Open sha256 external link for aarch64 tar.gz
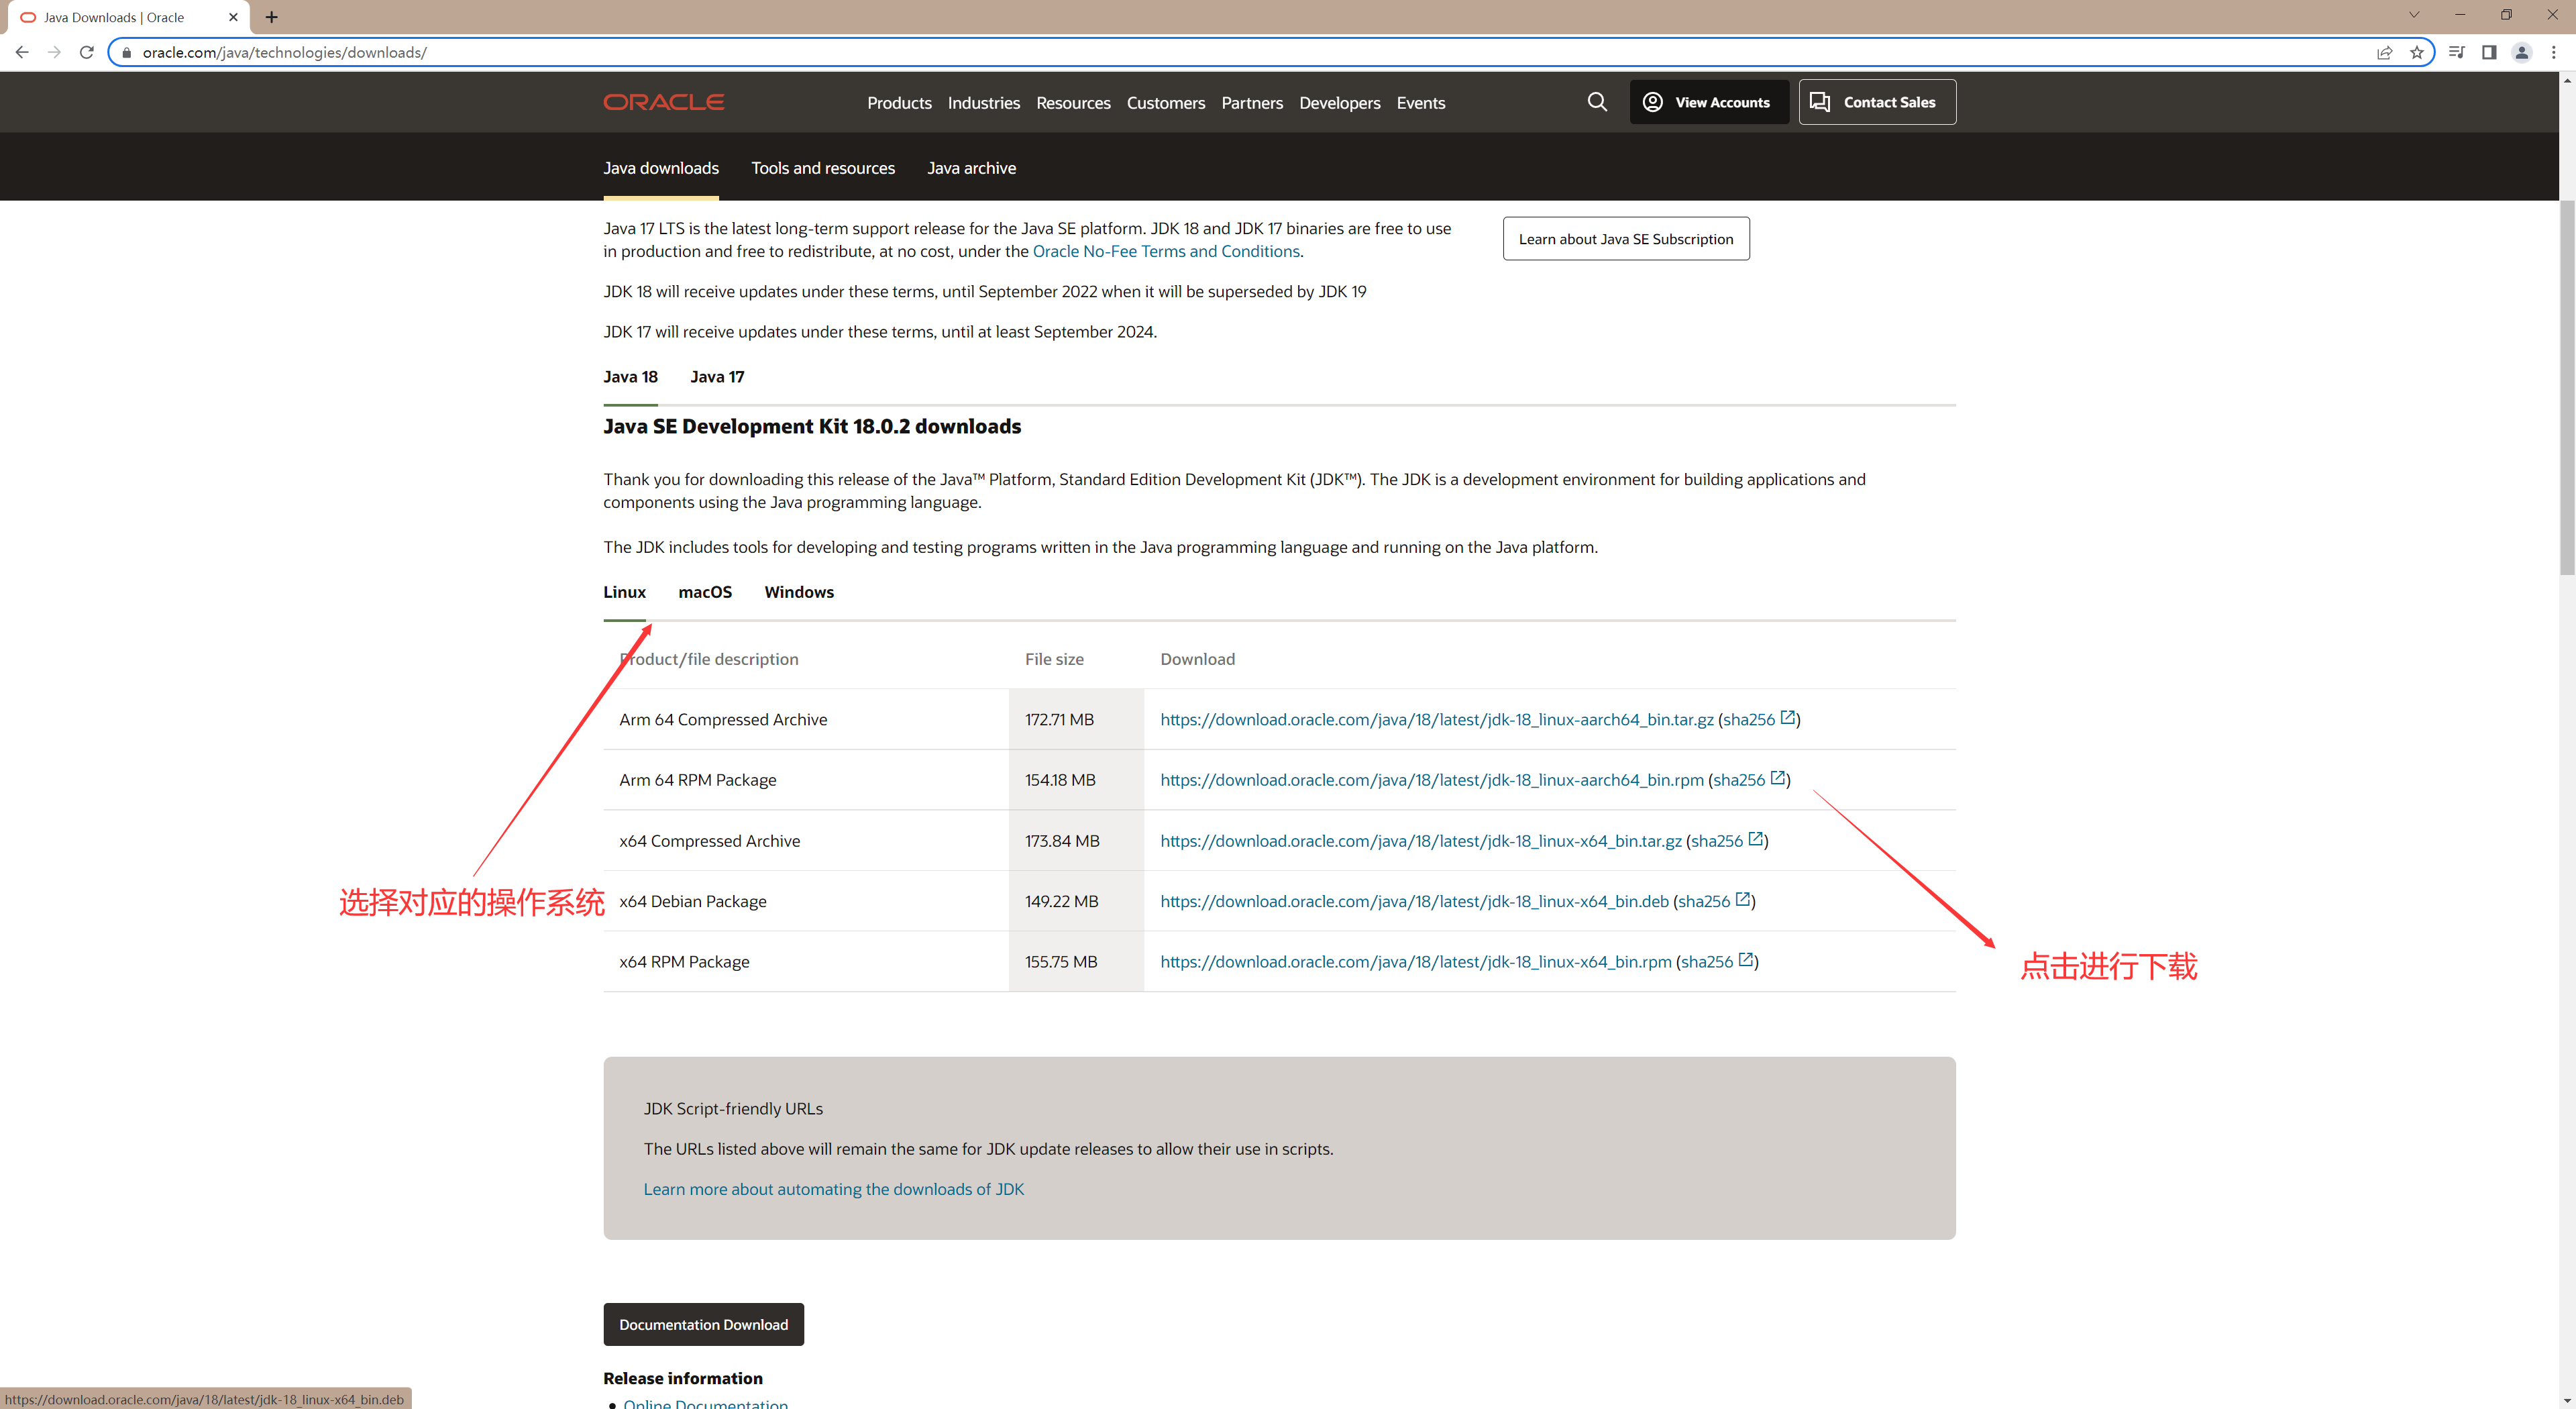Screen dimensions: 2576x1409 pos(1787,718)
